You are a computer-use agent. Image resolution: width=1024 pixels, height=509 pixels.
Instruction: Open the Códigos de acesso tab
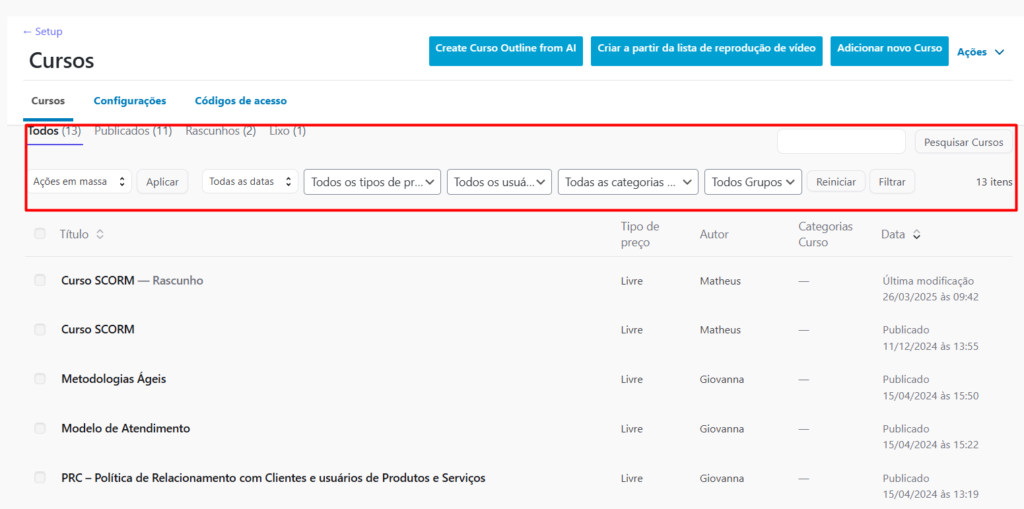[x=240, y=101]
